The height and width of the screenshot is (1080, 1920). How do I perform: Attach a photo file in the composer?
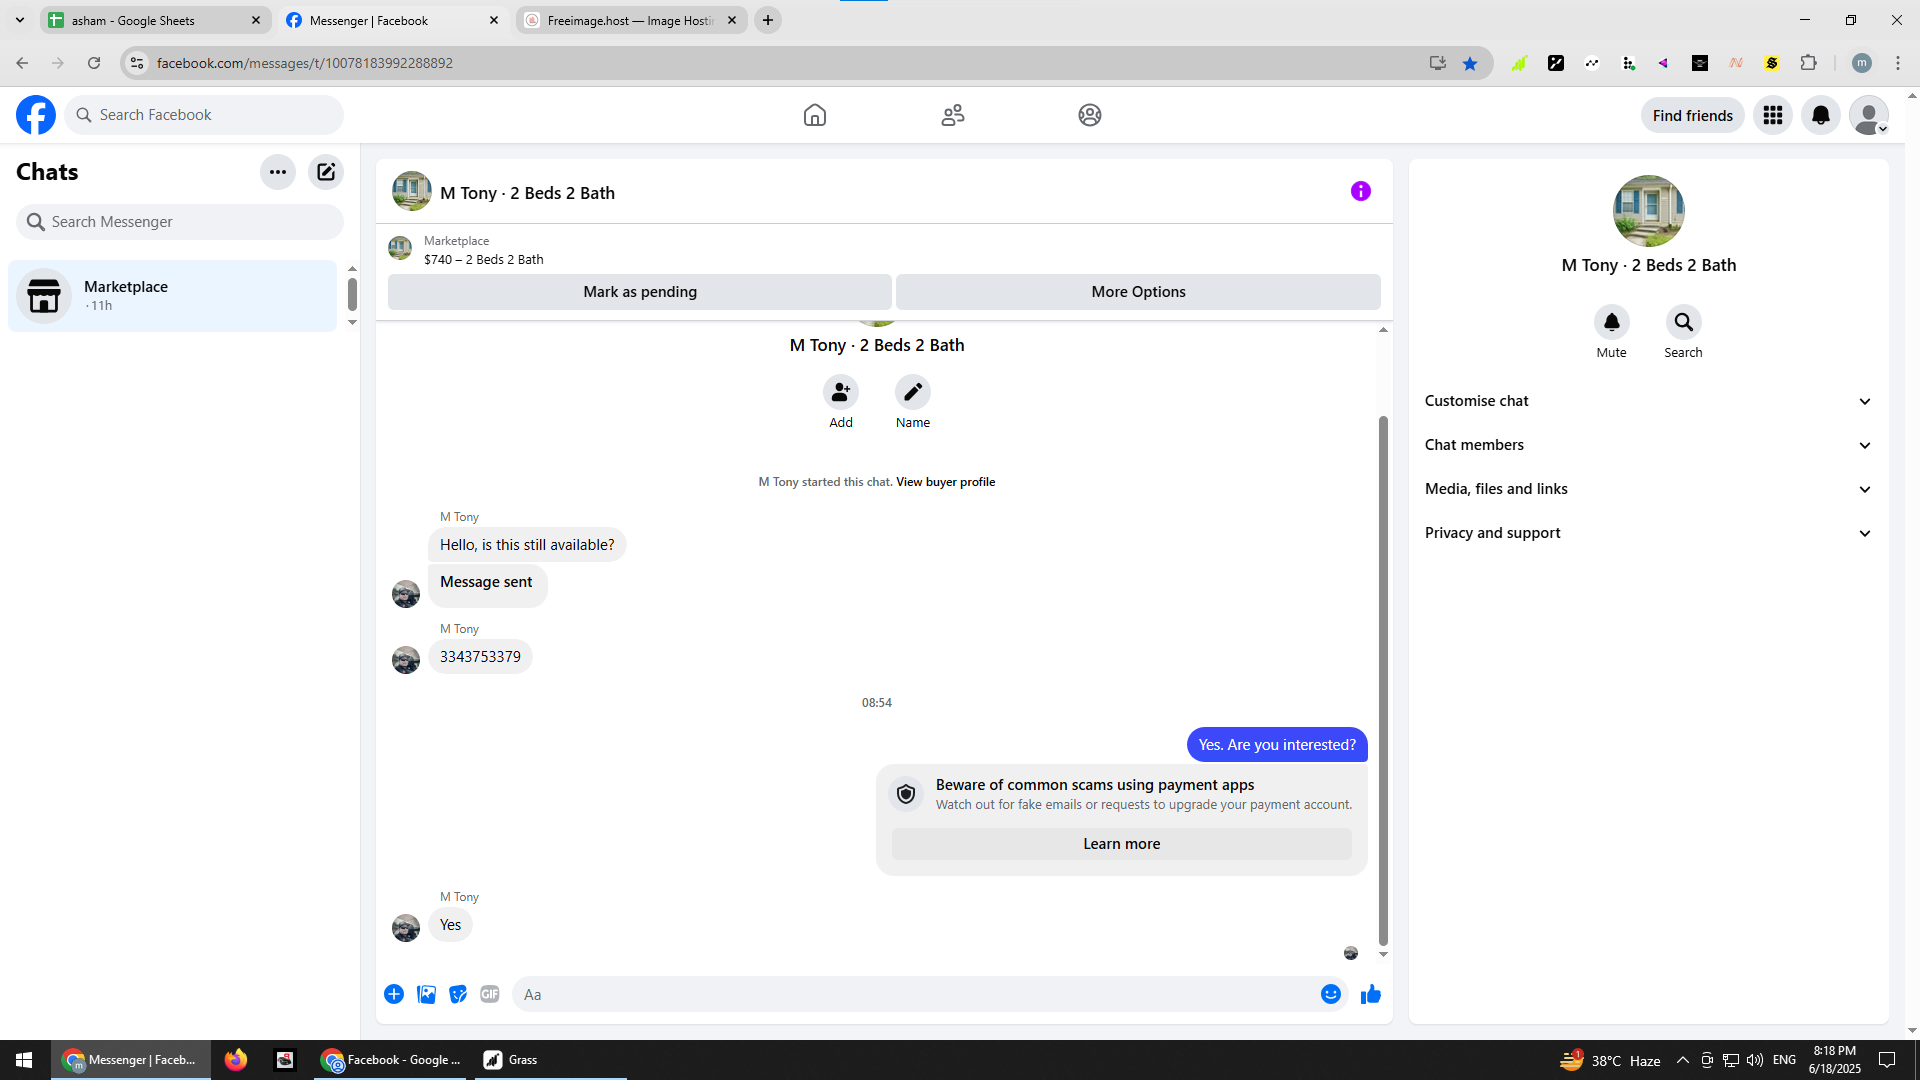[426, 994]
